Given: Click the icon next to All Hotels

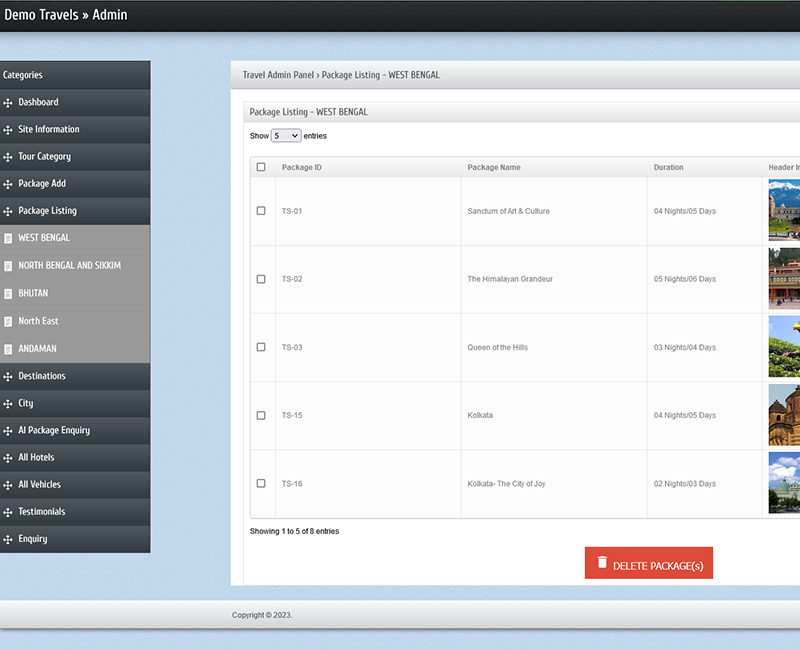Looking at the screenshot, I should 8,458.
